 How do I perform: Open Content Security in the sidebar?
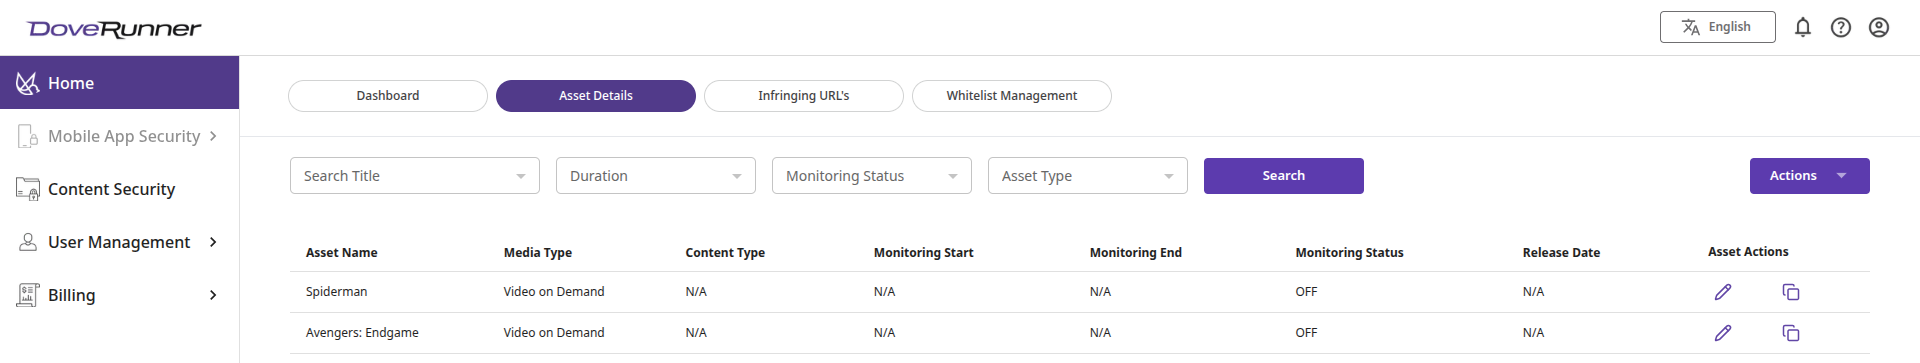point(119,189)
